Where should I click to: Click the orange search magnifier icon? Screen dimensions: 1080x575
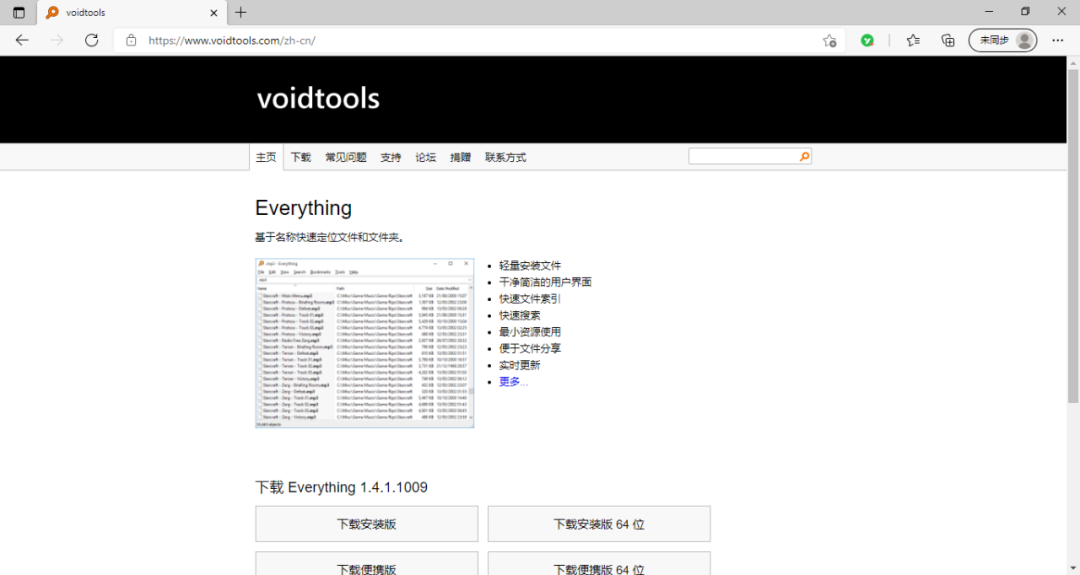click(804, 156)
